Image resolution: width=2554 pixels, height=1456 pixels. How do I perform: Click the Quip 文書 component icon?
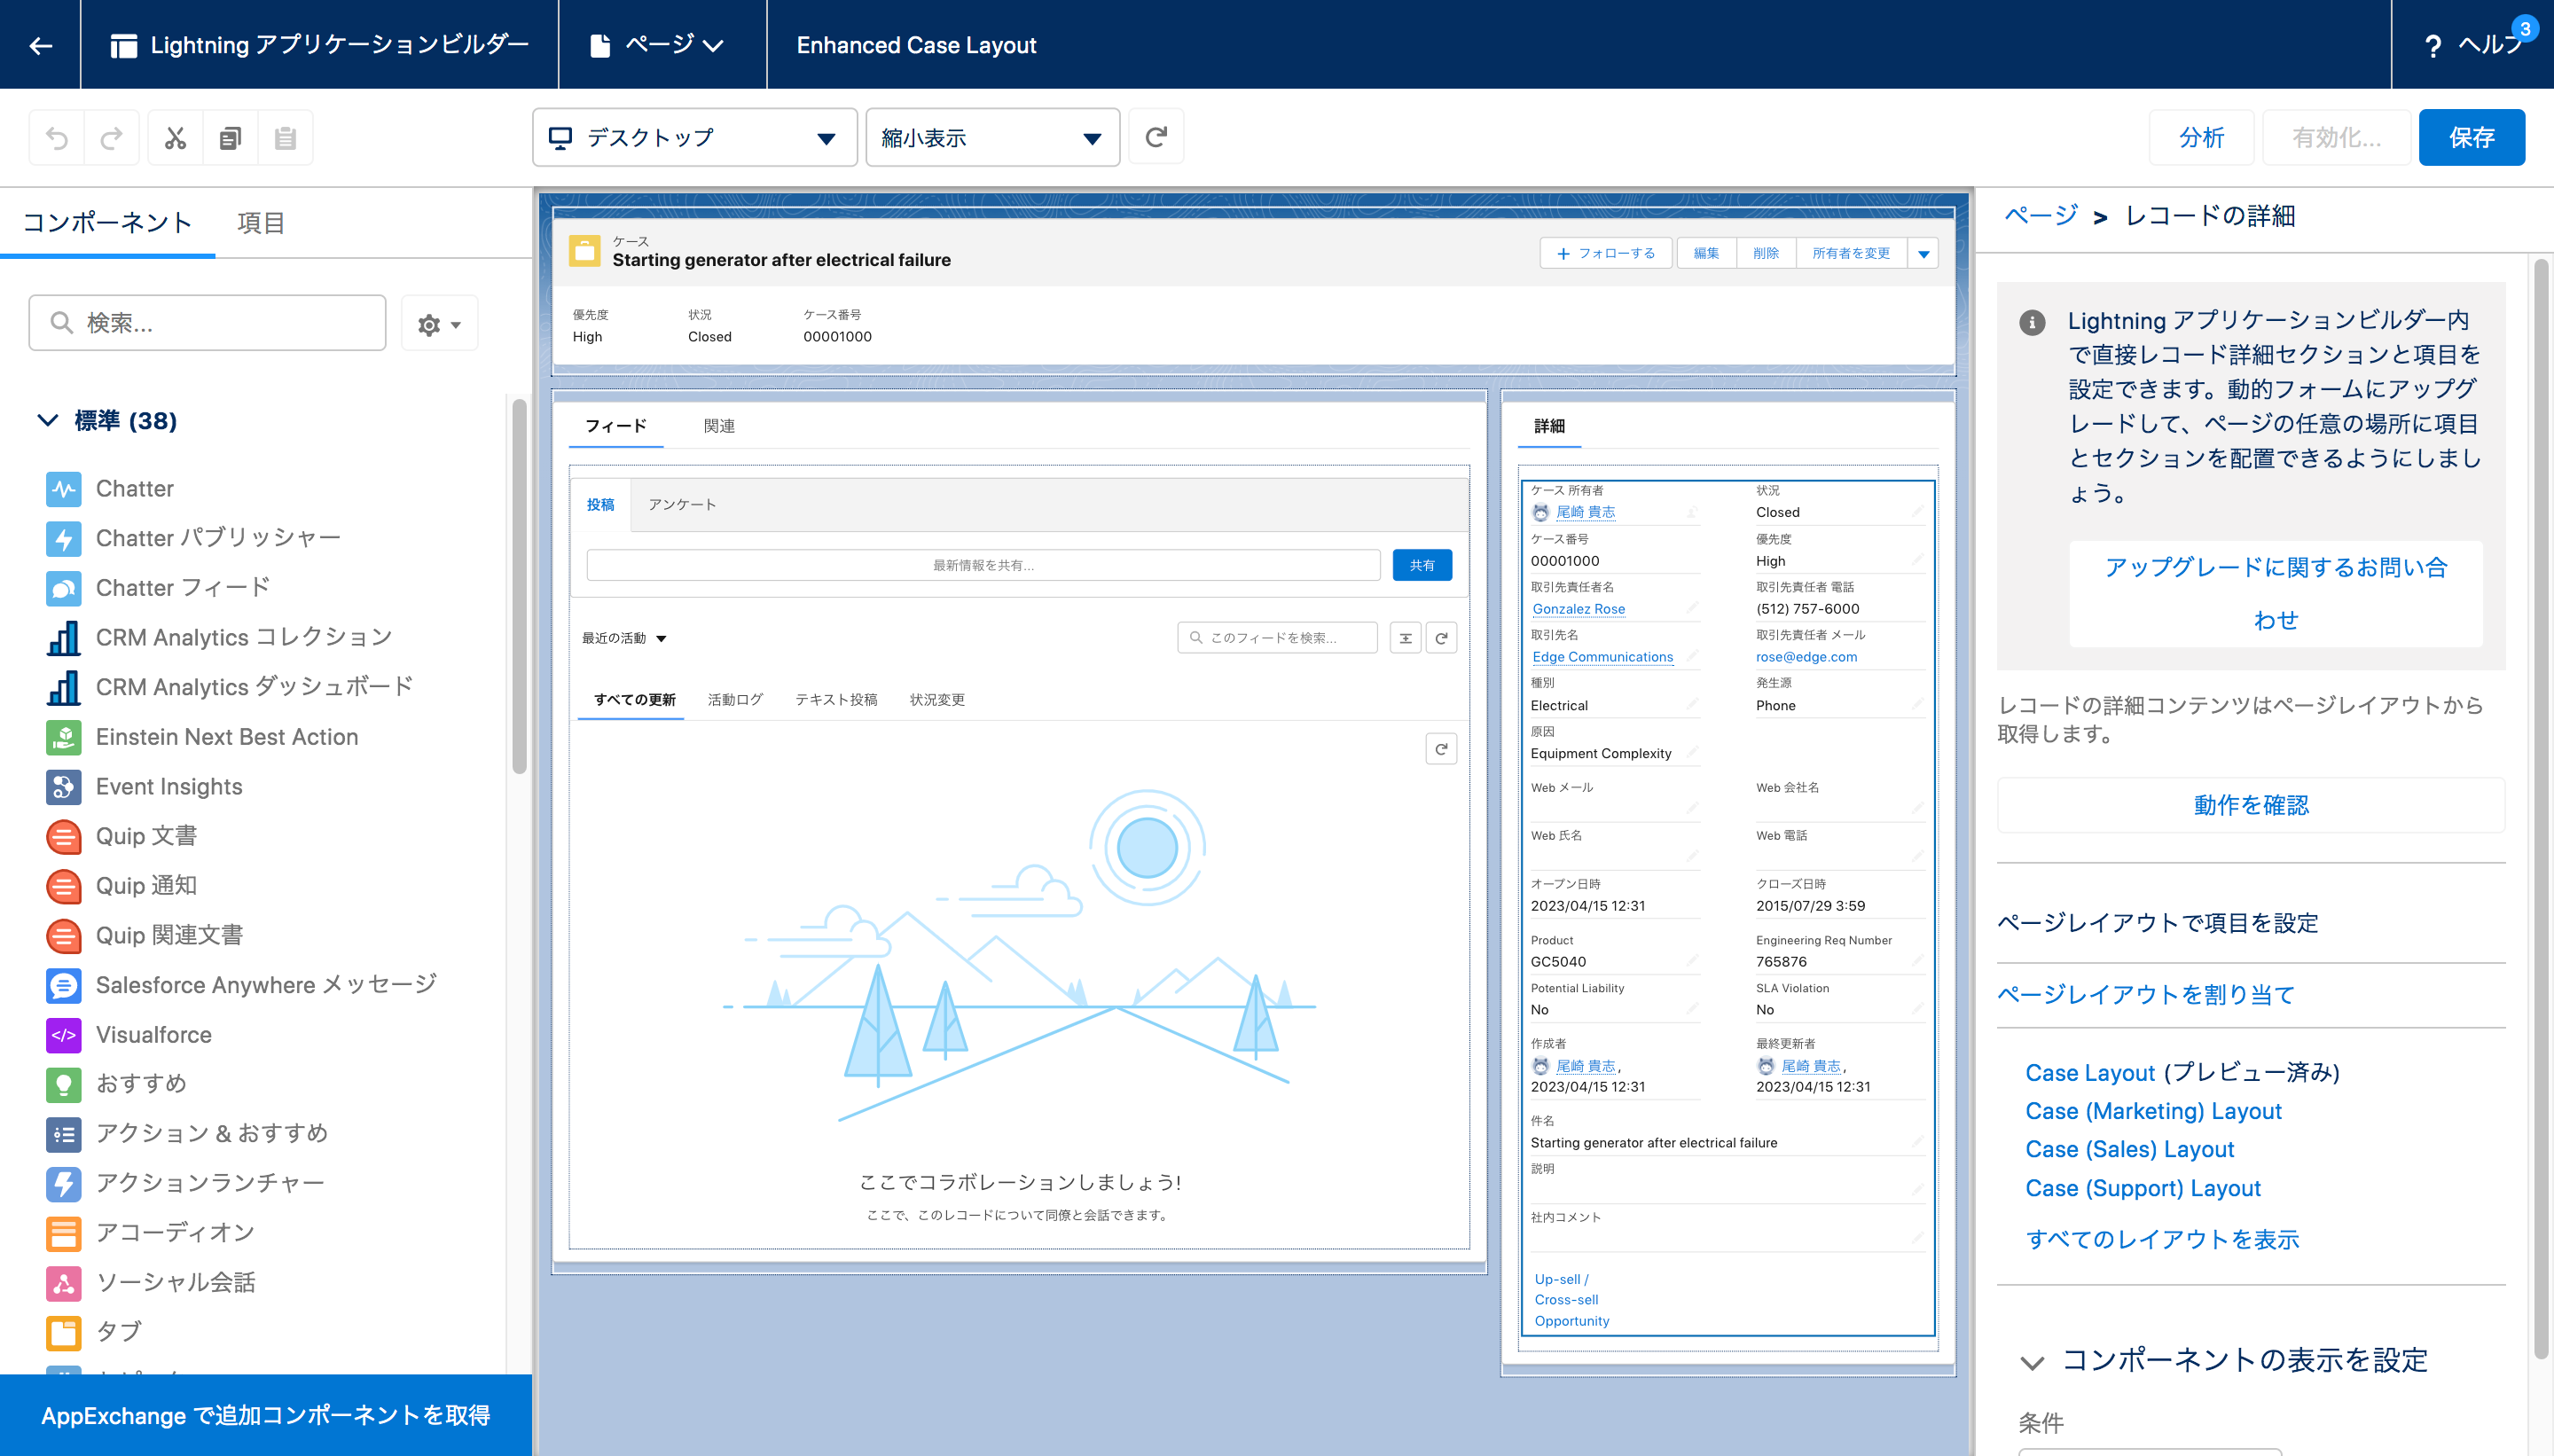point(64,836)
